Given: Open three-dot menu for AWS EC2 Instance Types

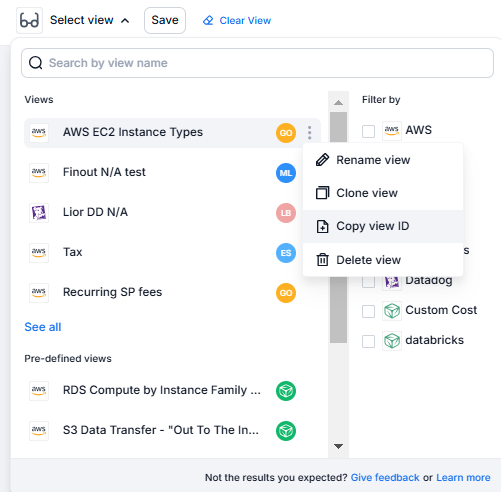Looking at the screenshot, I should pos(310,133).
